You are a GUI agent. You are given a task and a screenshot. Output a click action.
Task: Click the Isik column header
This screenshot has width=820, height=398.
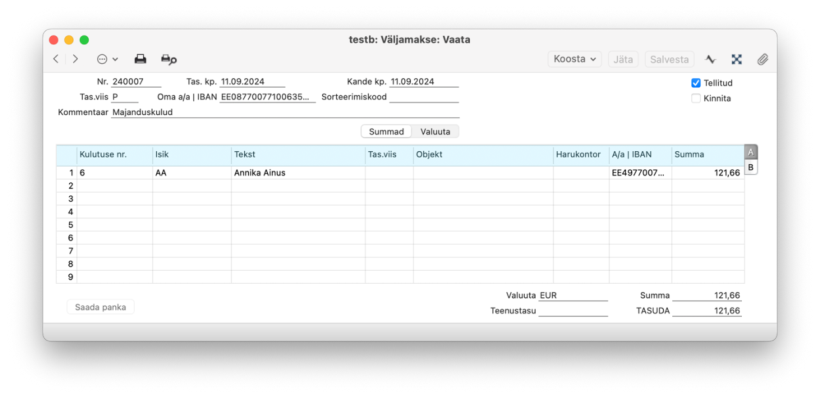pos(192,155)
